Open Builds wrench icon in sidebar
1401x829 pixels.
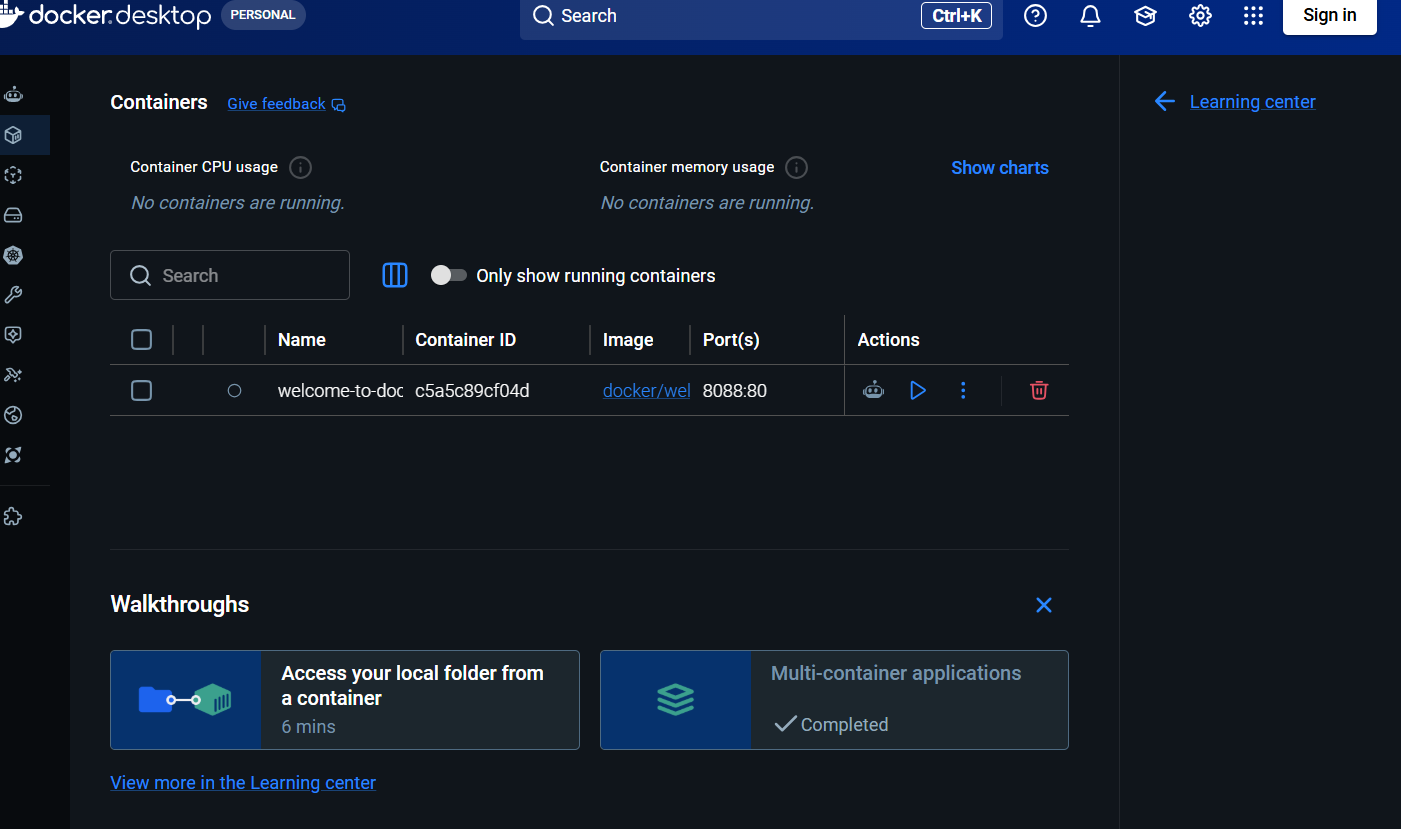[x=13, y=295]
